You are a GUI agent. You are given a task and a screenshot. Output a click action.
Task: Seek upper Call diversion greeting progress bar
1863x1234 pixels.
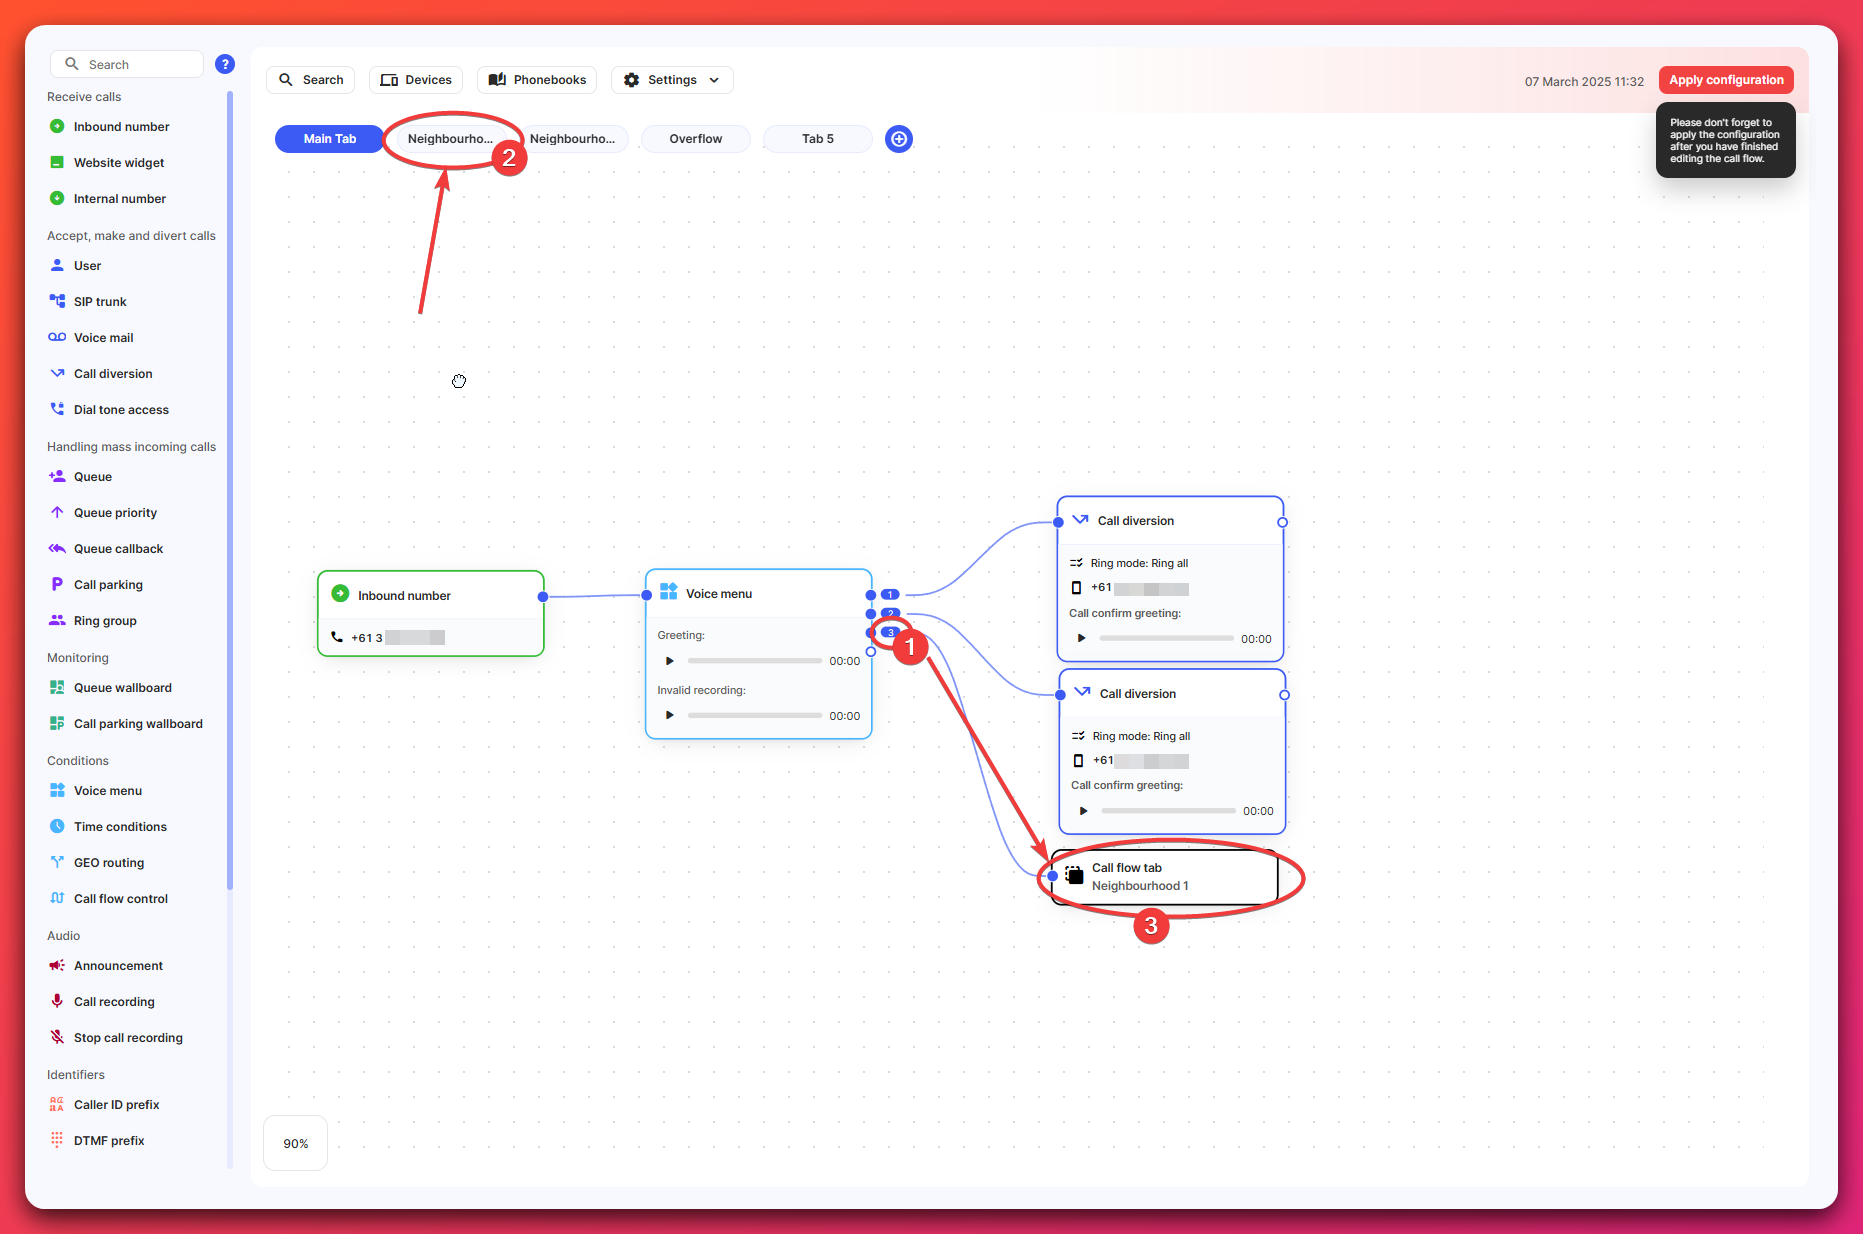[1167, 638]
